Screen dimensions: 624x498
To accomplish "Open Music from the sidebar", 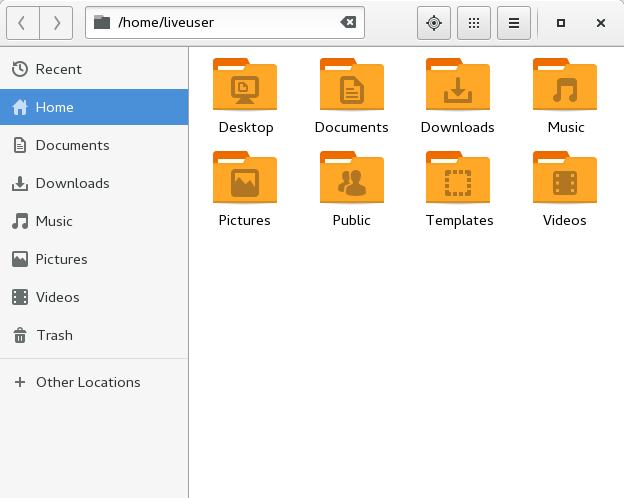I will tap(94, 221).
